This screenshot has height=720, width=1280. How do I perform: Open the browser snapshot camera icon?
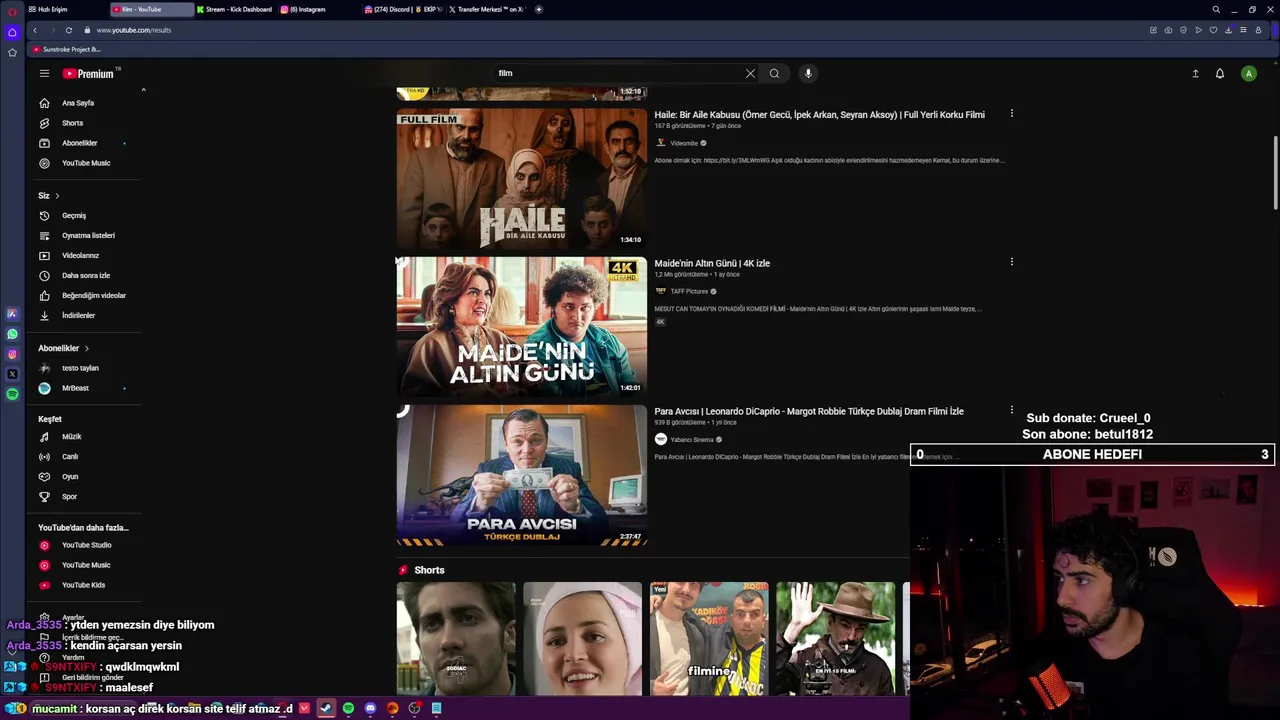(x=1168, y=30)
